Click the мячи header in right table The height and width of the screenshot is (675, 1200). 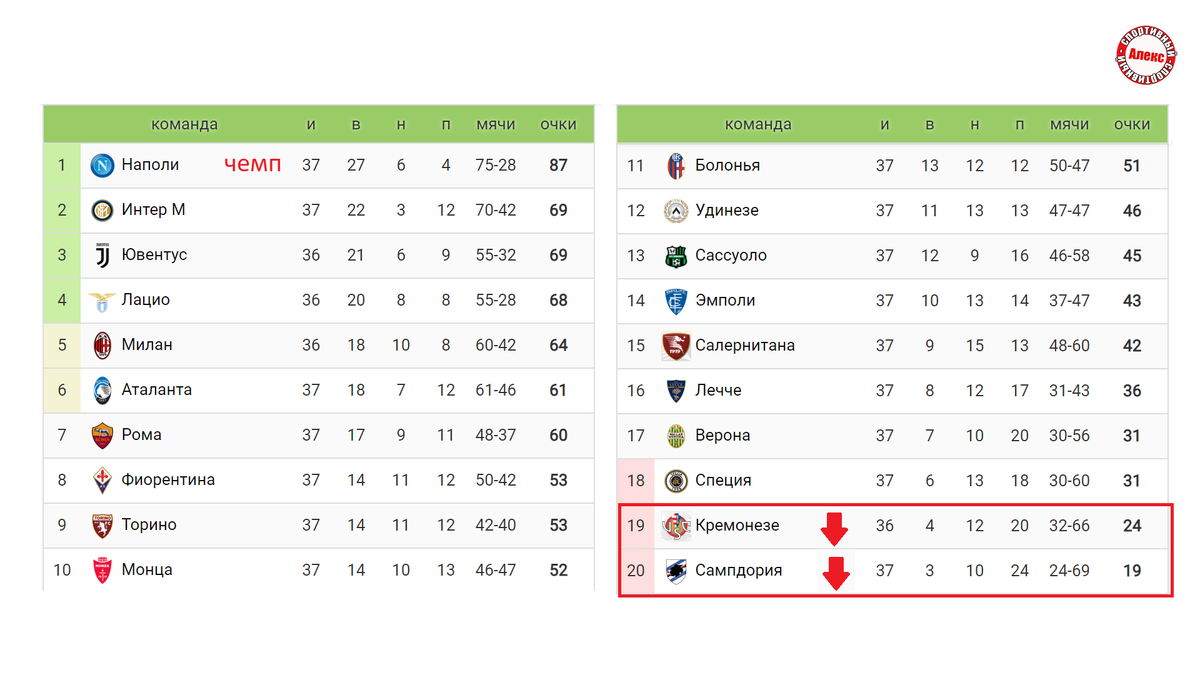(1069, 124)
